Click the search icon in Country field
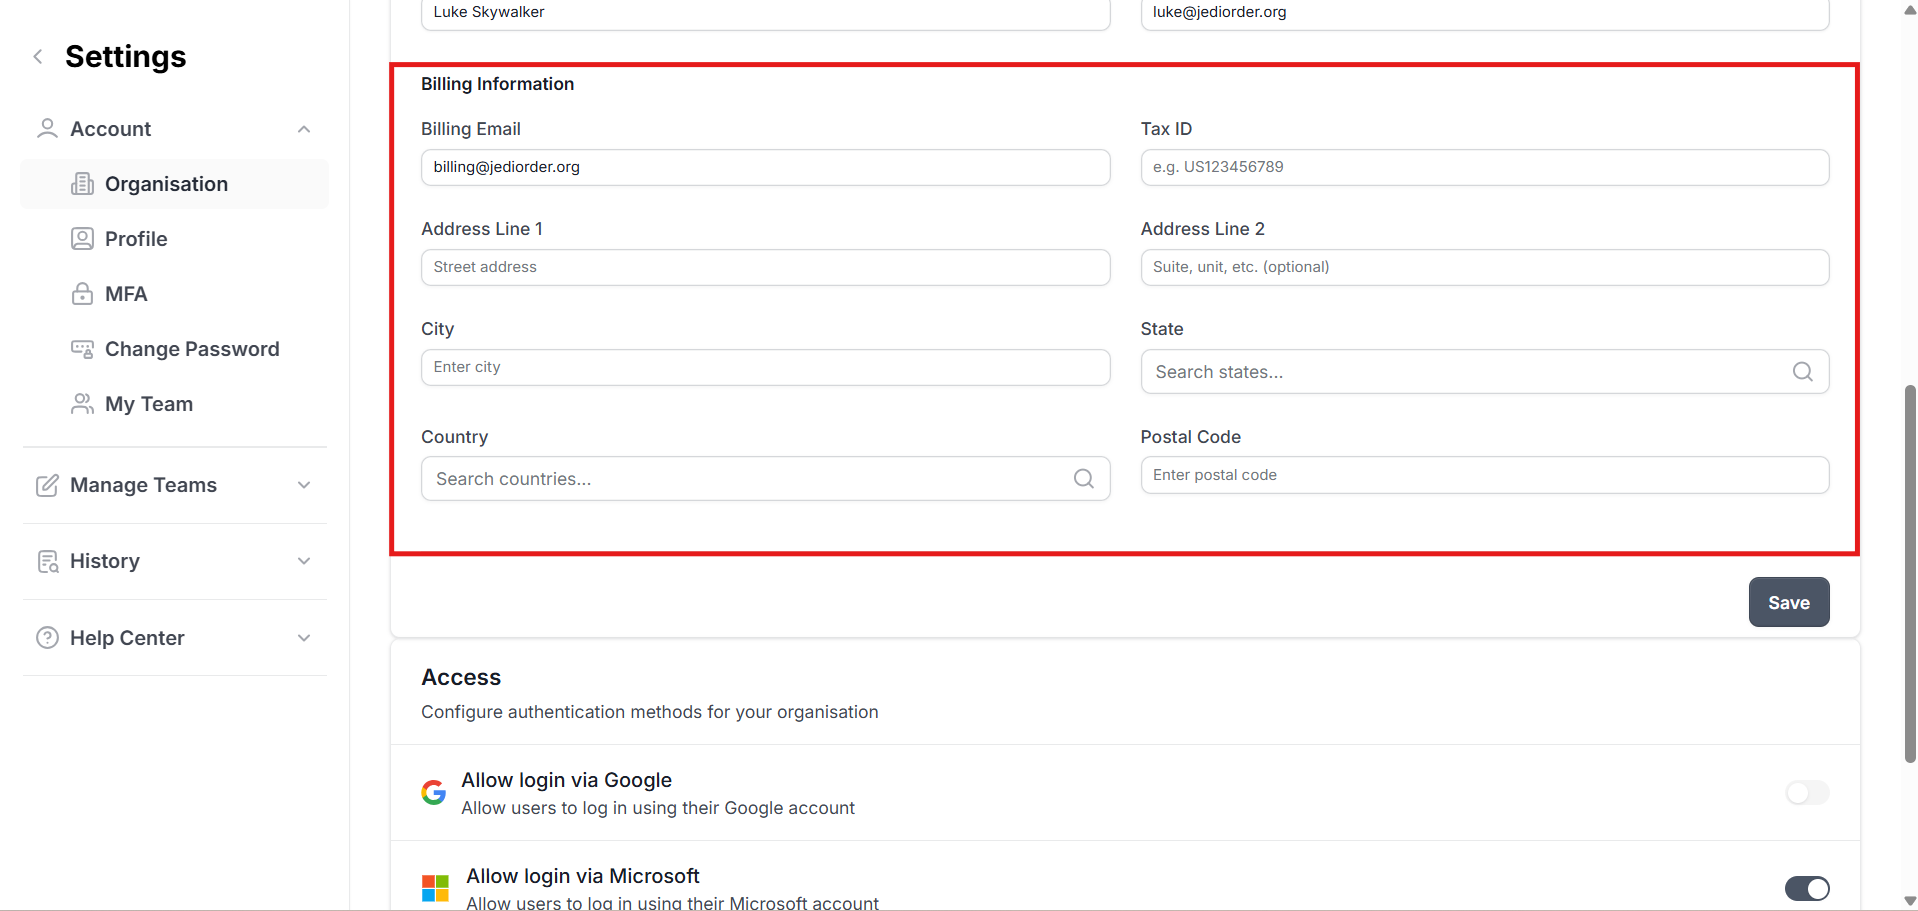The image size is (1918, 911). (x=1083, y=479)
